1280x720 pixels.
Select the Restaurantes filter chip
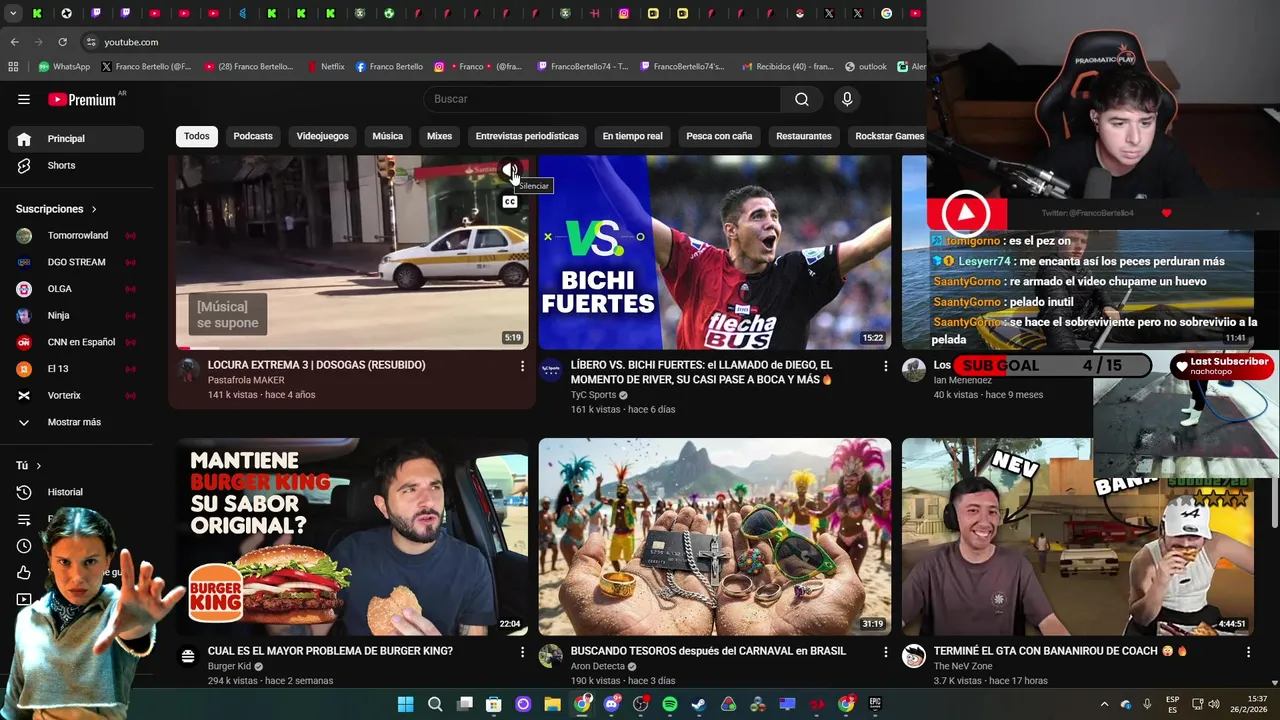[x=804, y=136]
